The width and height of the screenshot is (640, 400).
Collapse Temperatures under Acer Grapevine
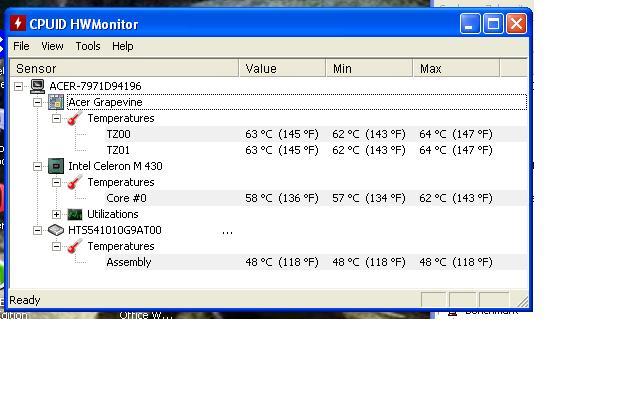[56, 118]
